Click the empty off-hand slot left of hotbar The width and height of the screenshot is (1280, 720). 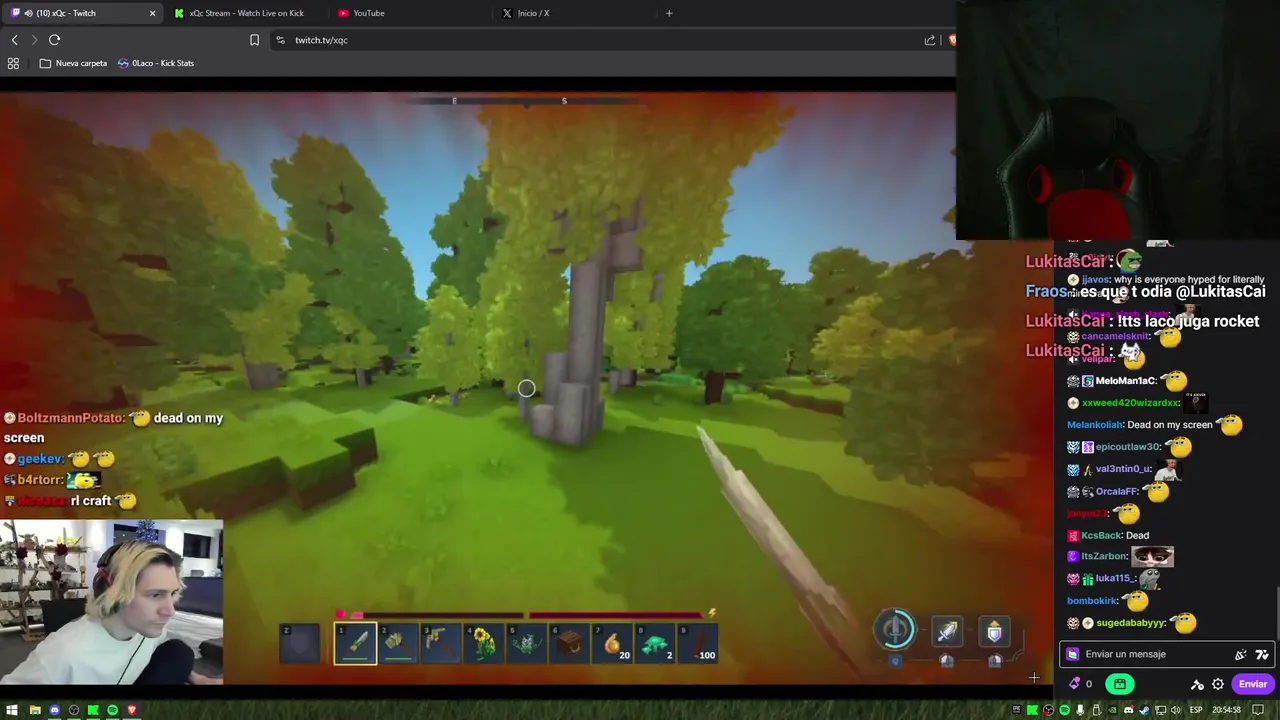point(300,643)
